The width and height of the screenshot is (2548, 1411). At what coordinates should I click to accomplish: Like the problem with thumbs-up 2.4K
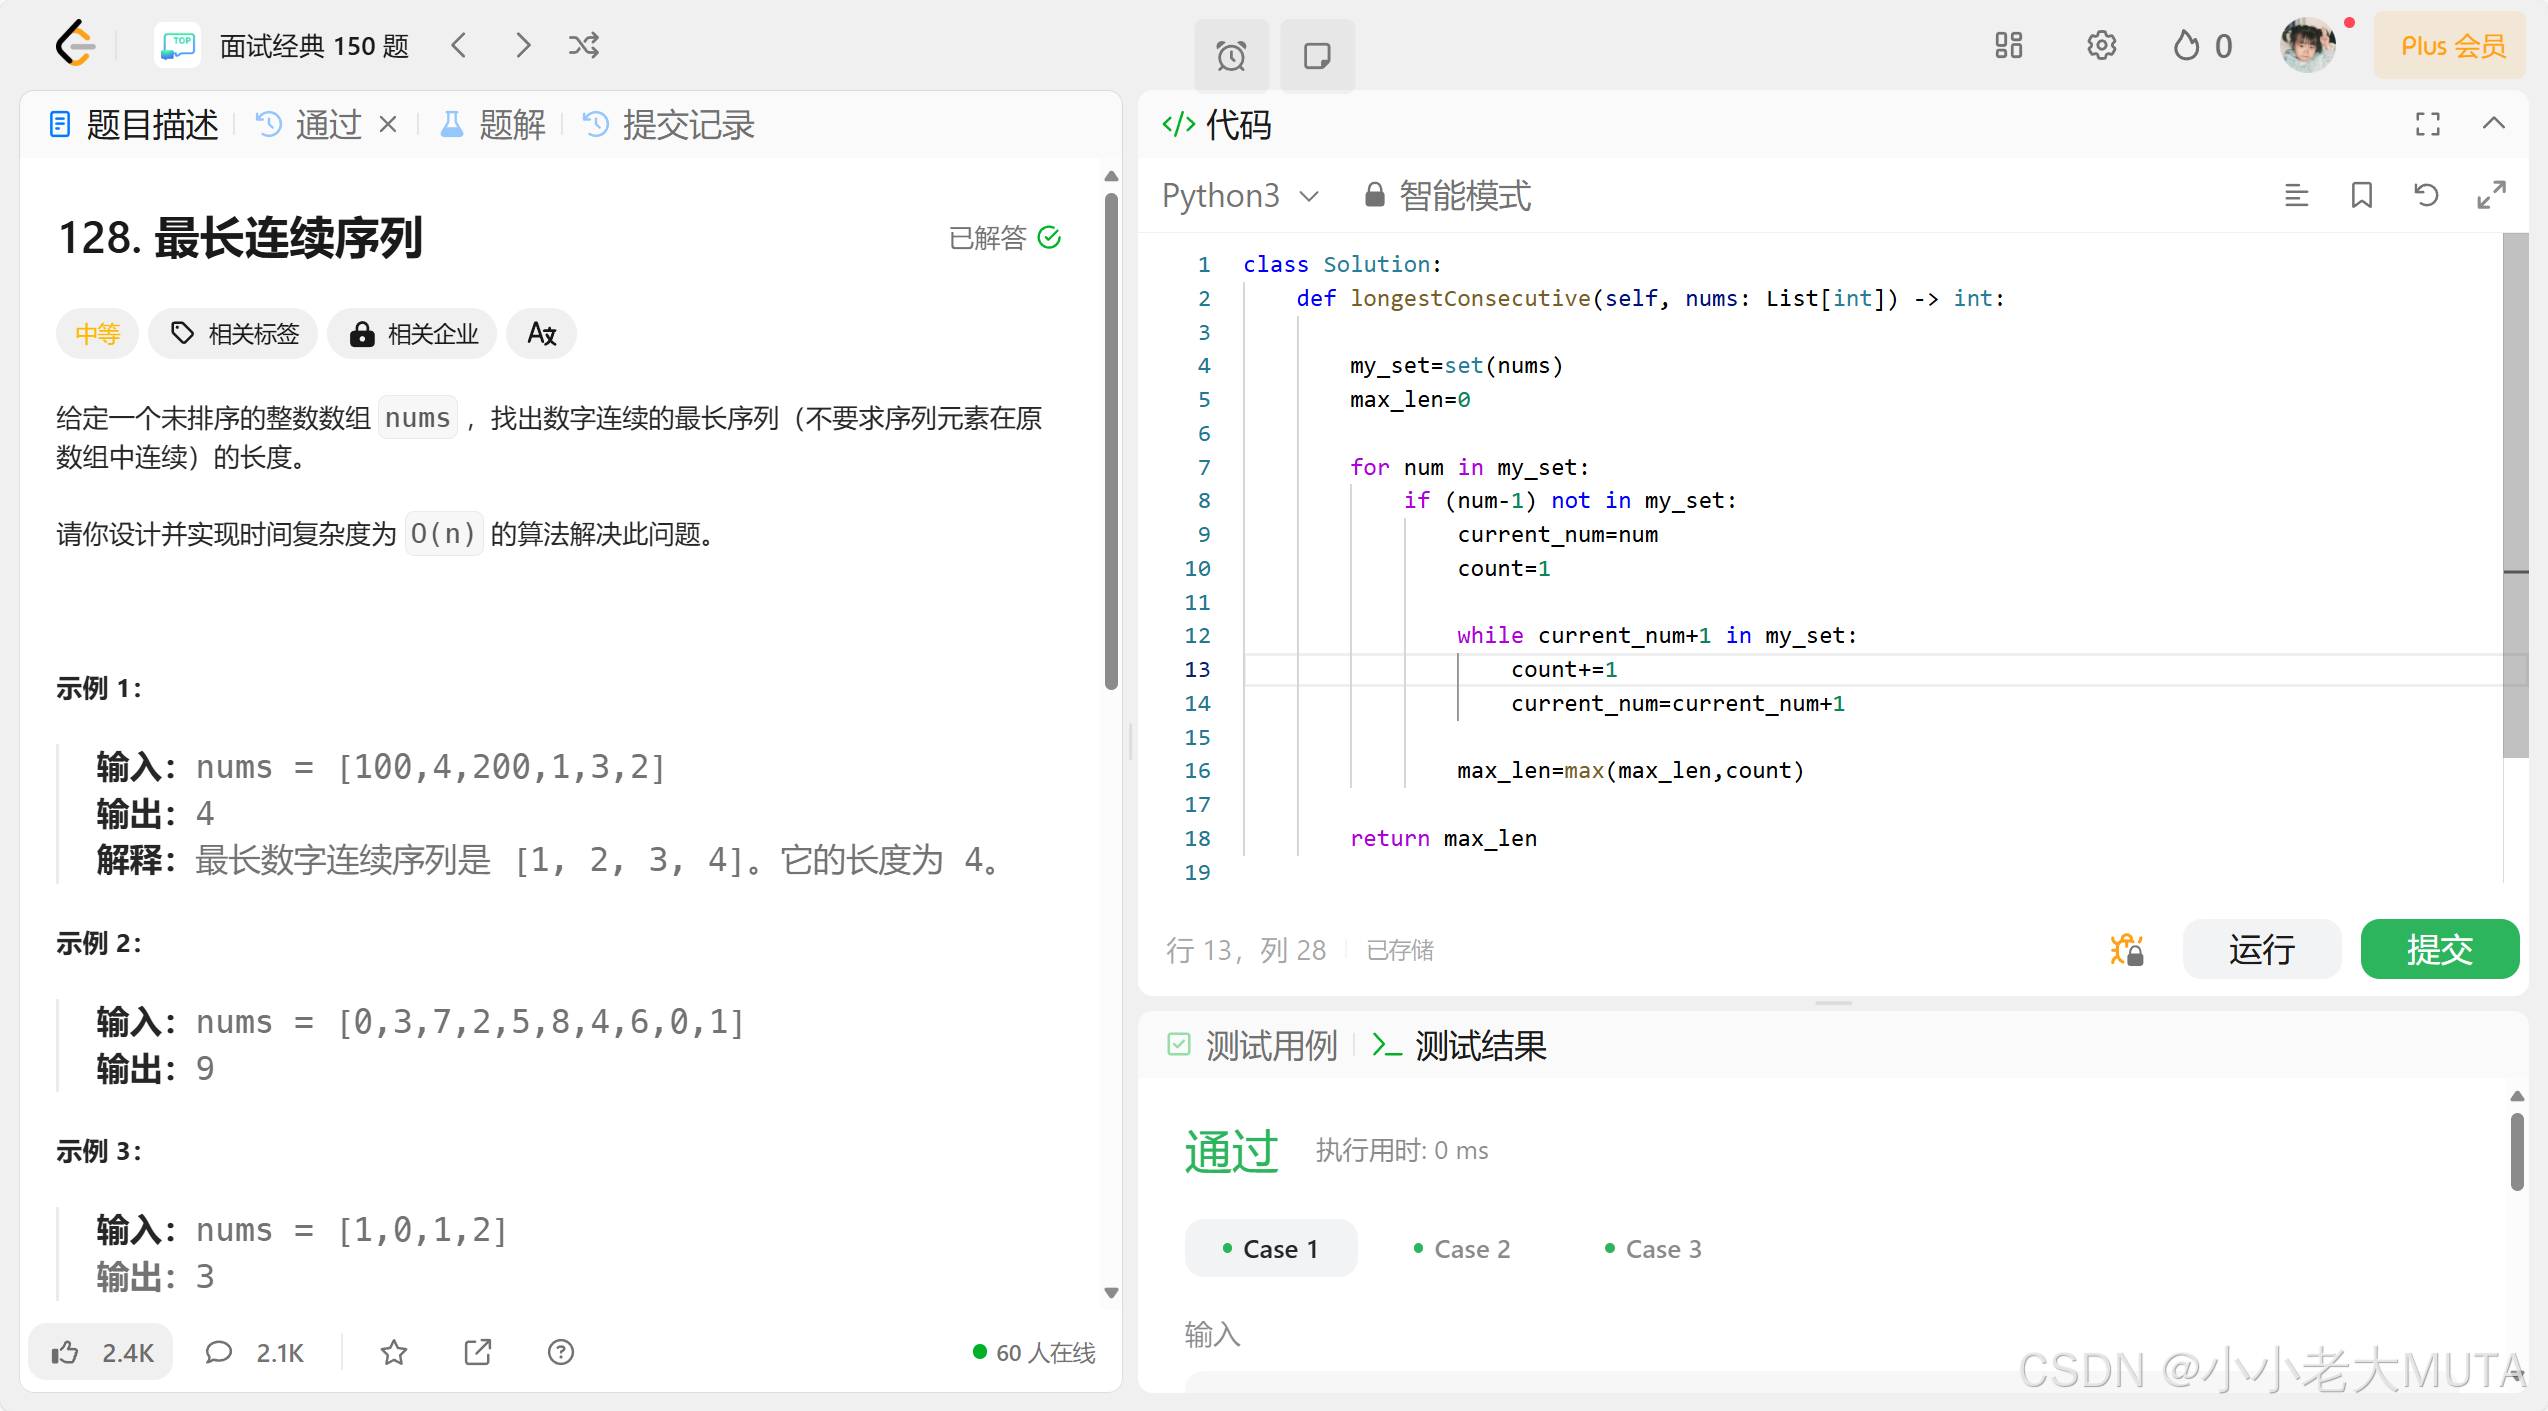pos(101,1352)
